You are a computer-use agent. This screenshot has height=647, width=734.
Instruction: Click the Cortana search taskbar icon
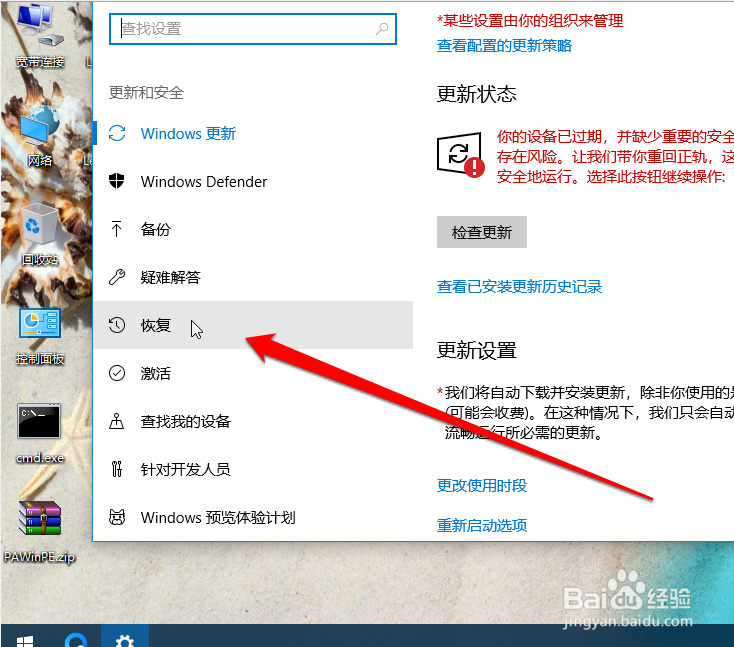(76, 640)
